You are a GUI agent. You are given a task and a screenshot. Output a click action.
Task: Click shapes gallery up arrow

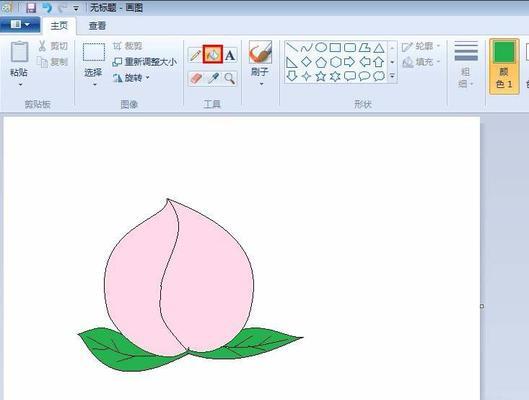392,48
